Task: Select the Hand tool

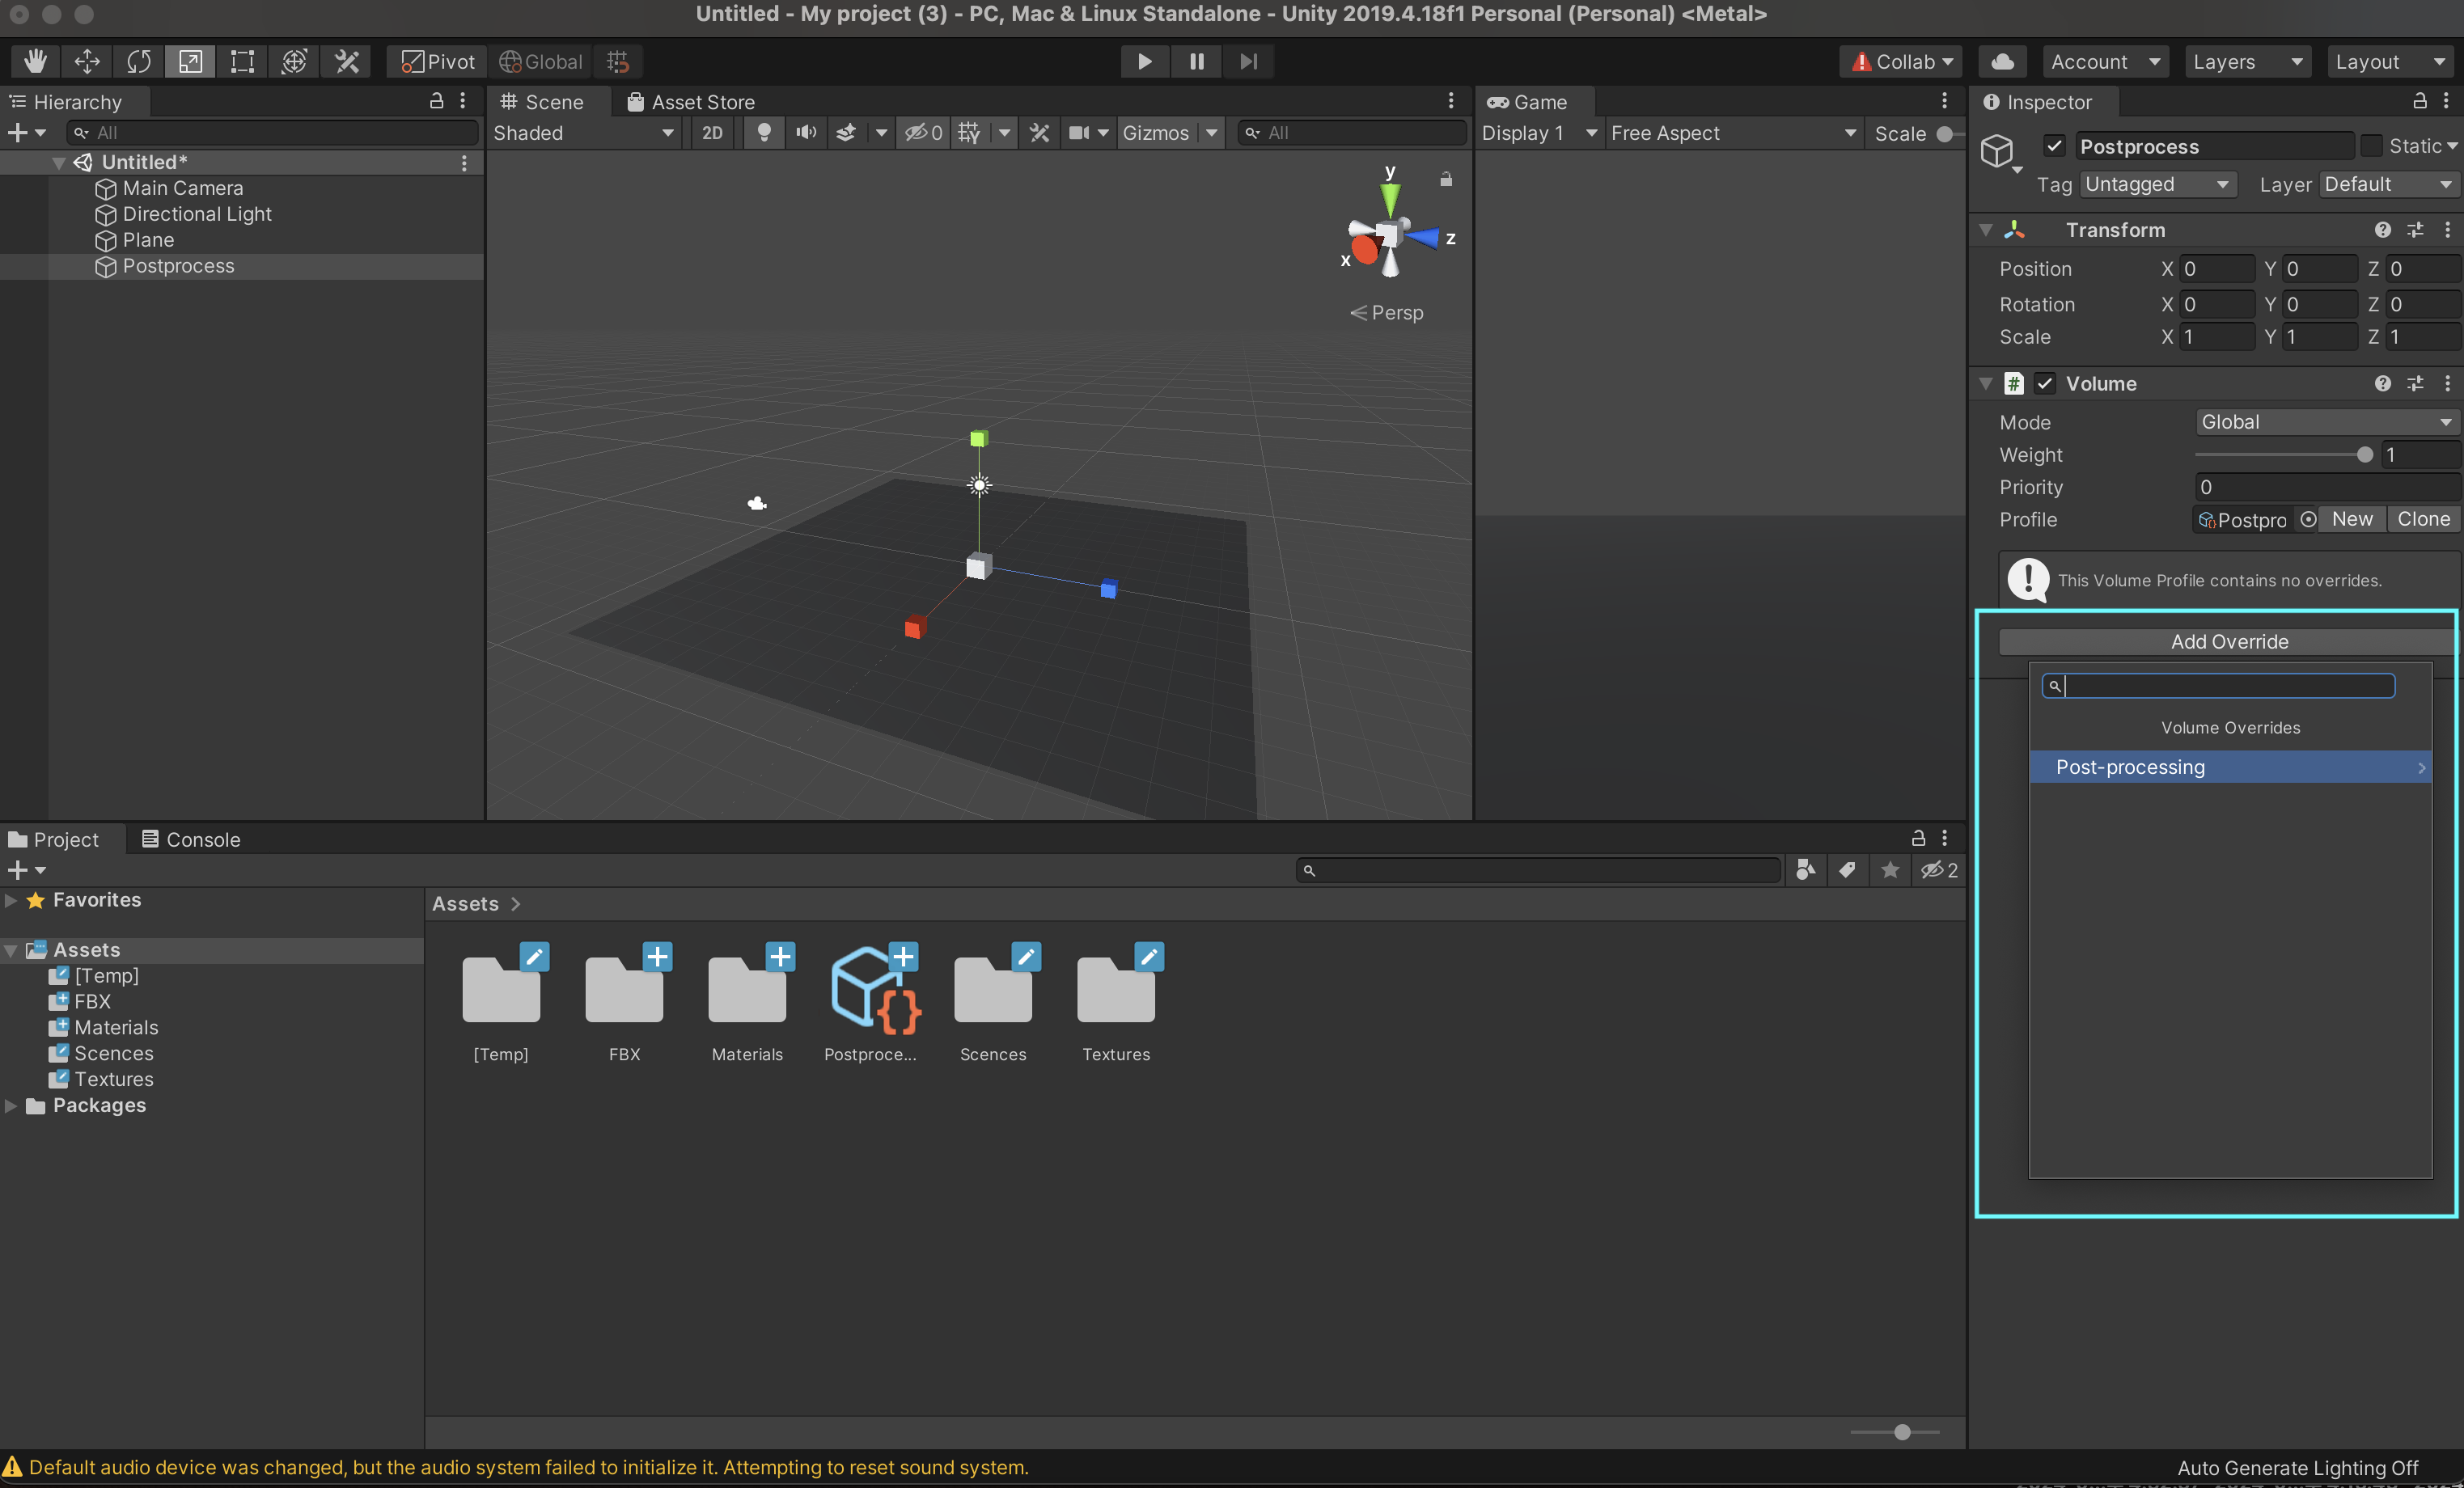Action: point(35,61)
